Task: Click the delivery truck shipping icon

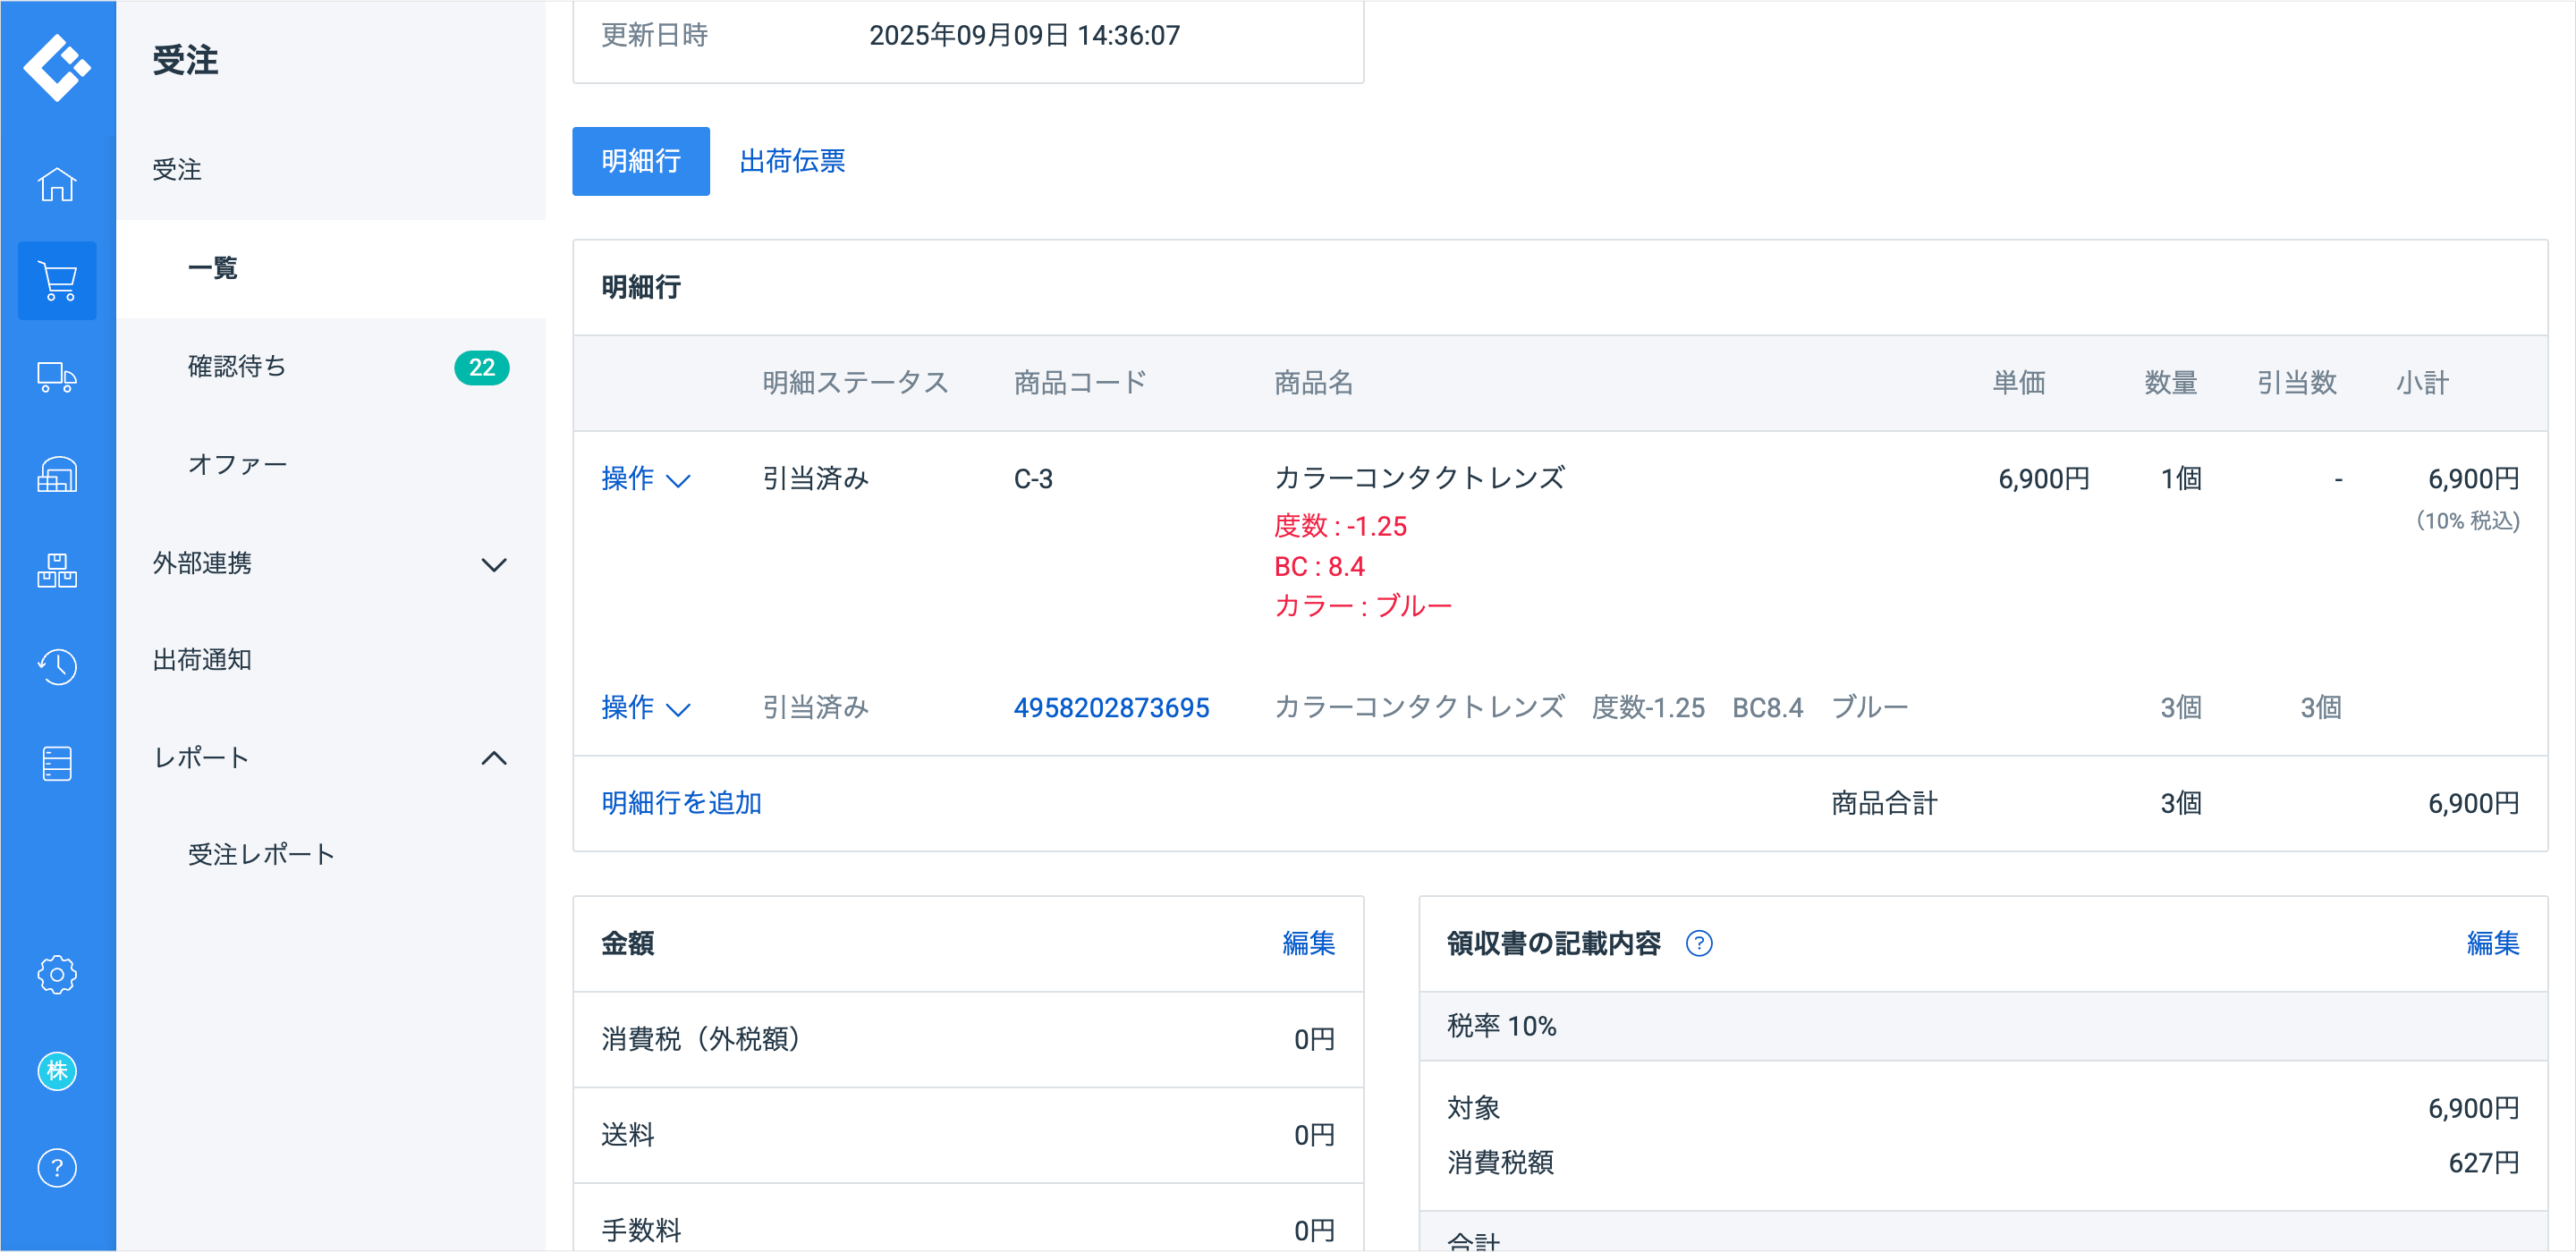Action: (57, 378)
